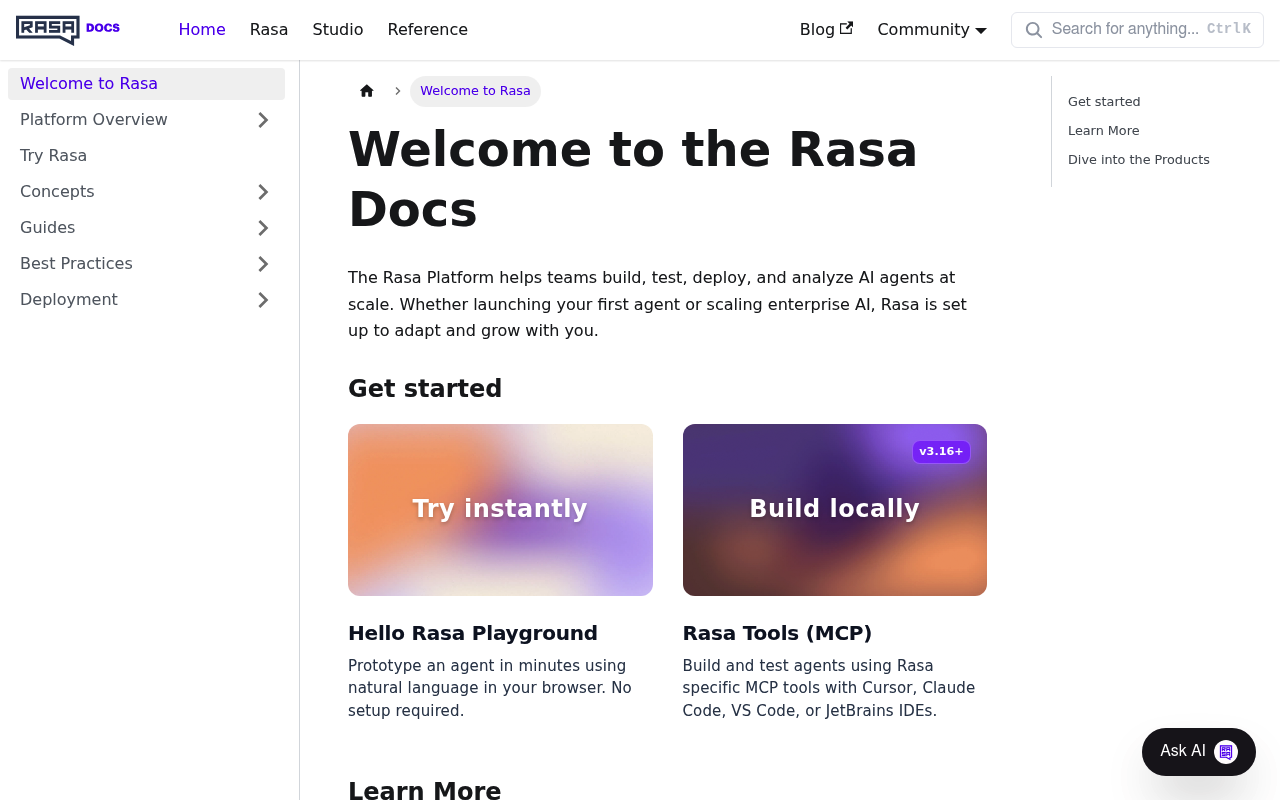Click the Blog external link icon

click(847, 28)
